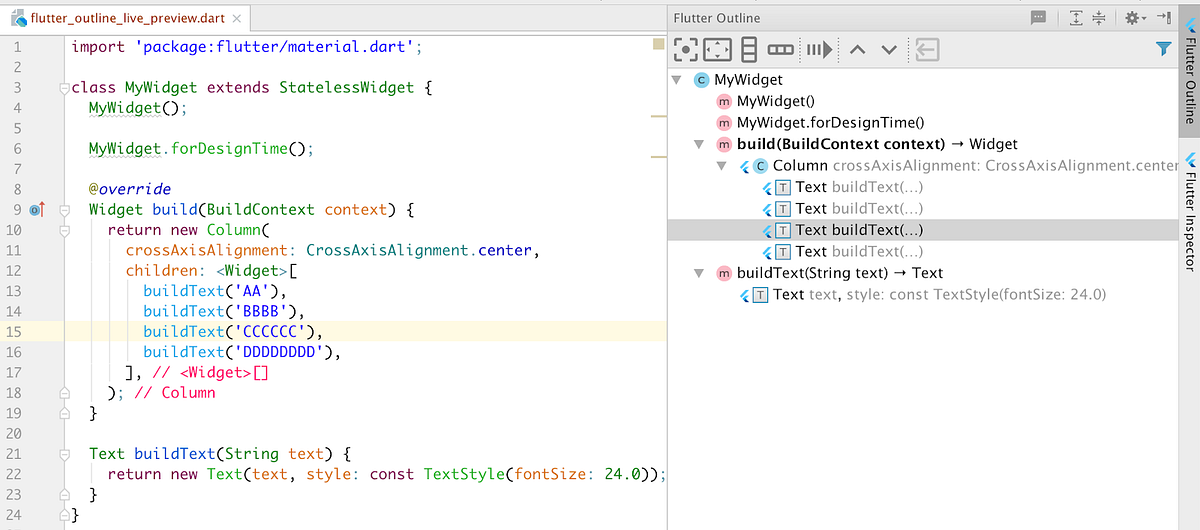Expand all outline nodes icon
This screenshot has width=1200, height=530.
(x=1076, y=18)
